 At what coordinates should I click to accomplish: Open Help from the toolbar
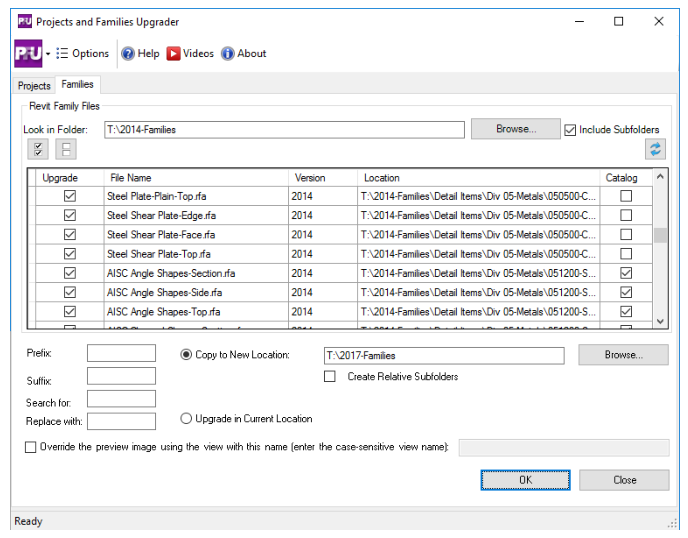point(140,54)
